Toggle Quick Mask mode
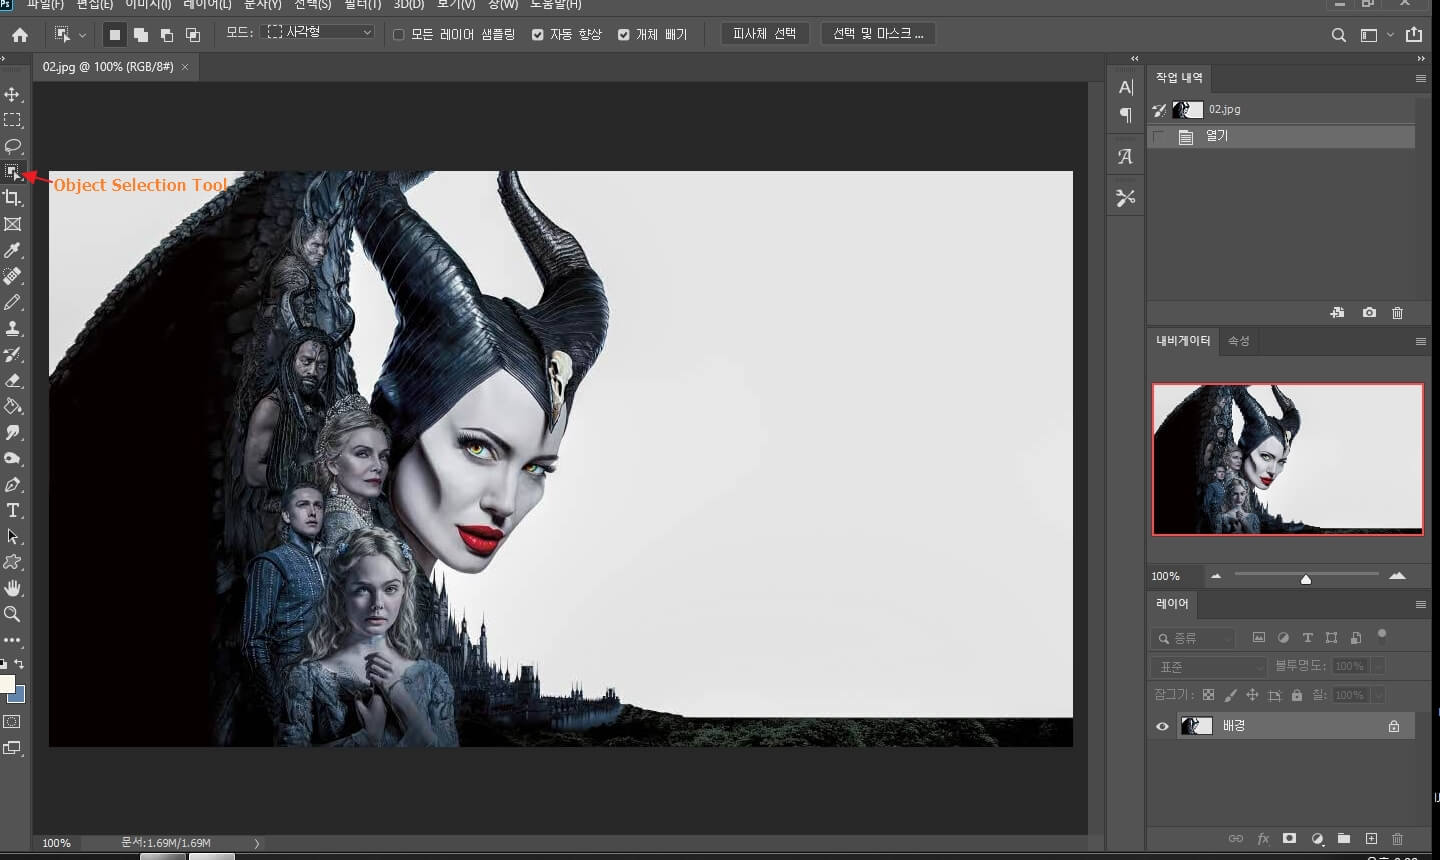The width and height of the screenshot is (1440, 860). tap(12, 721)
